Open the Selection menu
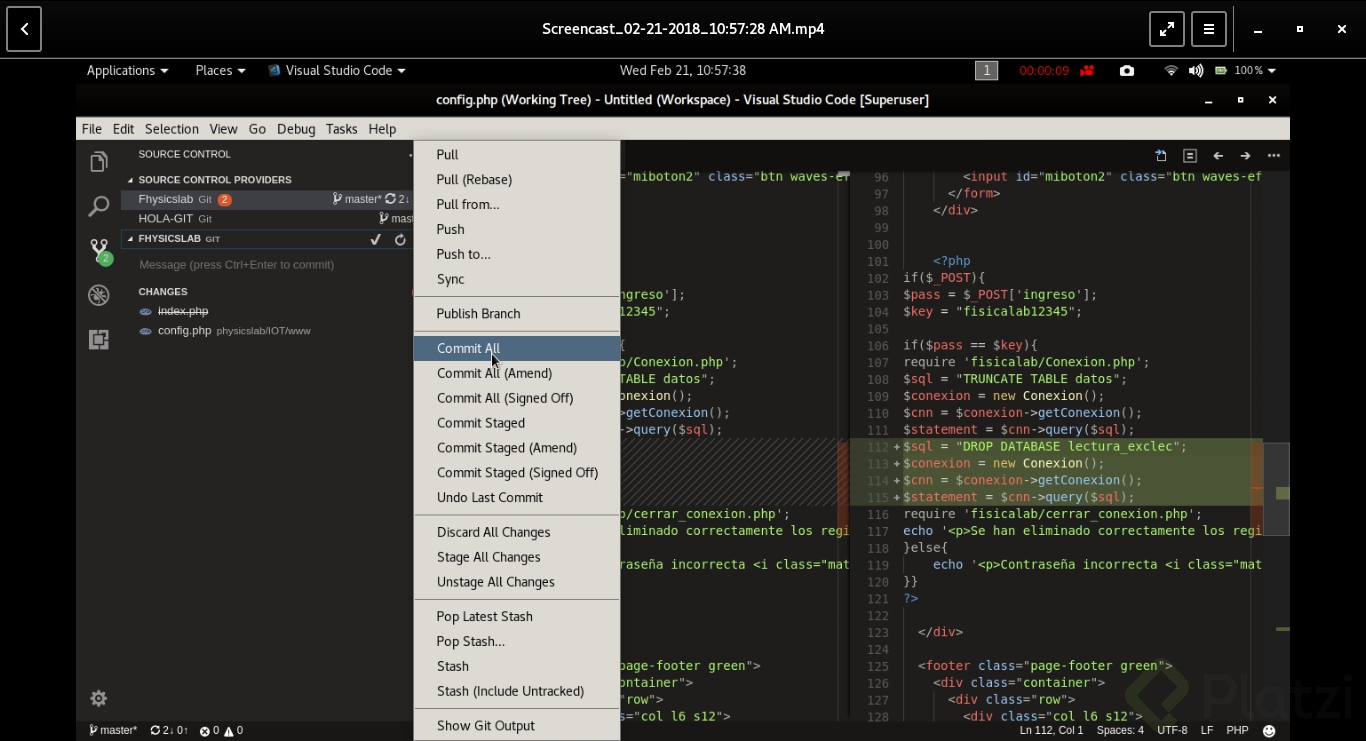Viewport: 1366px width, 741px height. pyautogui.click(x=172, y=129)
